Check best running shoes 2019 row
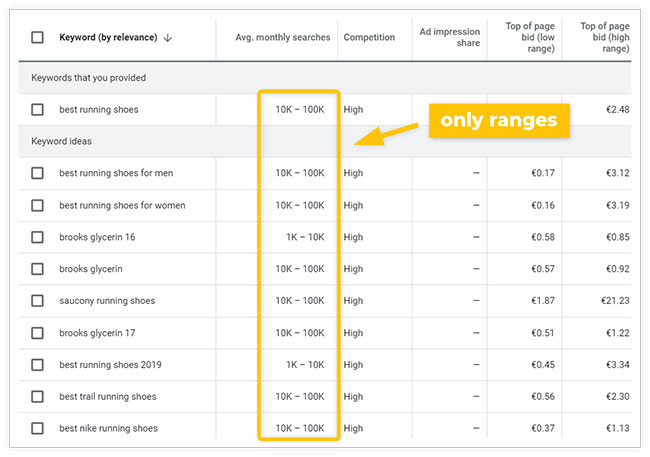Image resolution: width=650 pixels, height=457 pixels. tap(37, 365)
